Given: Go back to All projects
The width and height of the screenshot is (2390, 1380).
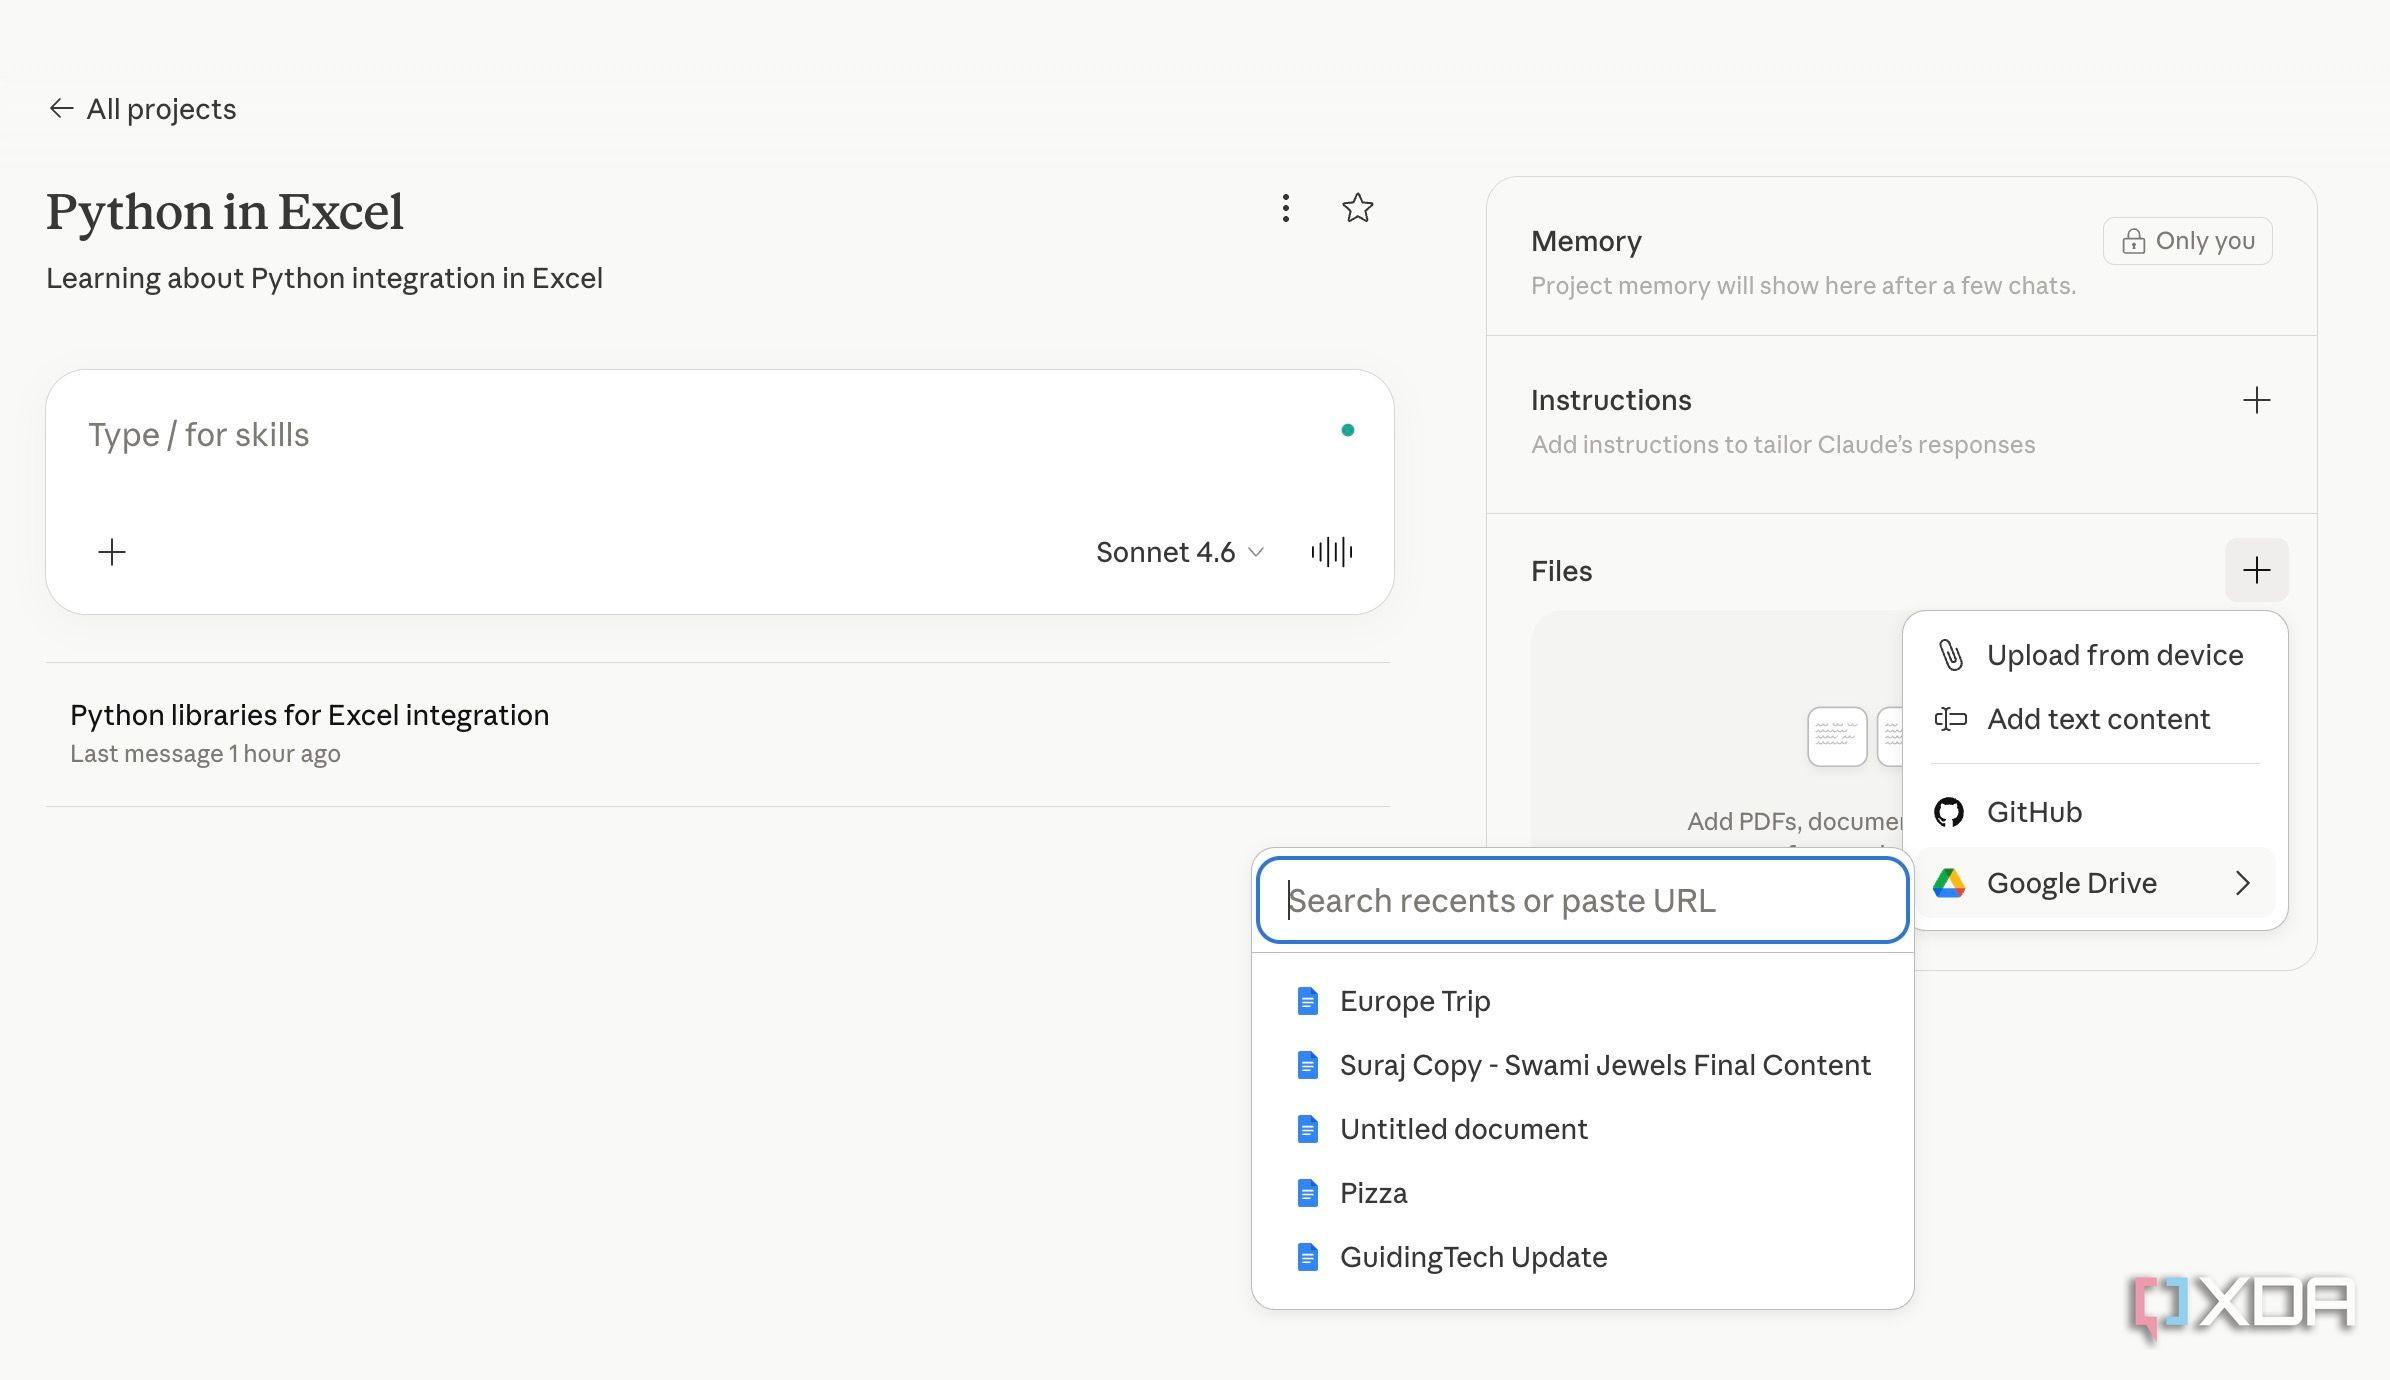Looking at the screenshot, I should click(142, 108).
